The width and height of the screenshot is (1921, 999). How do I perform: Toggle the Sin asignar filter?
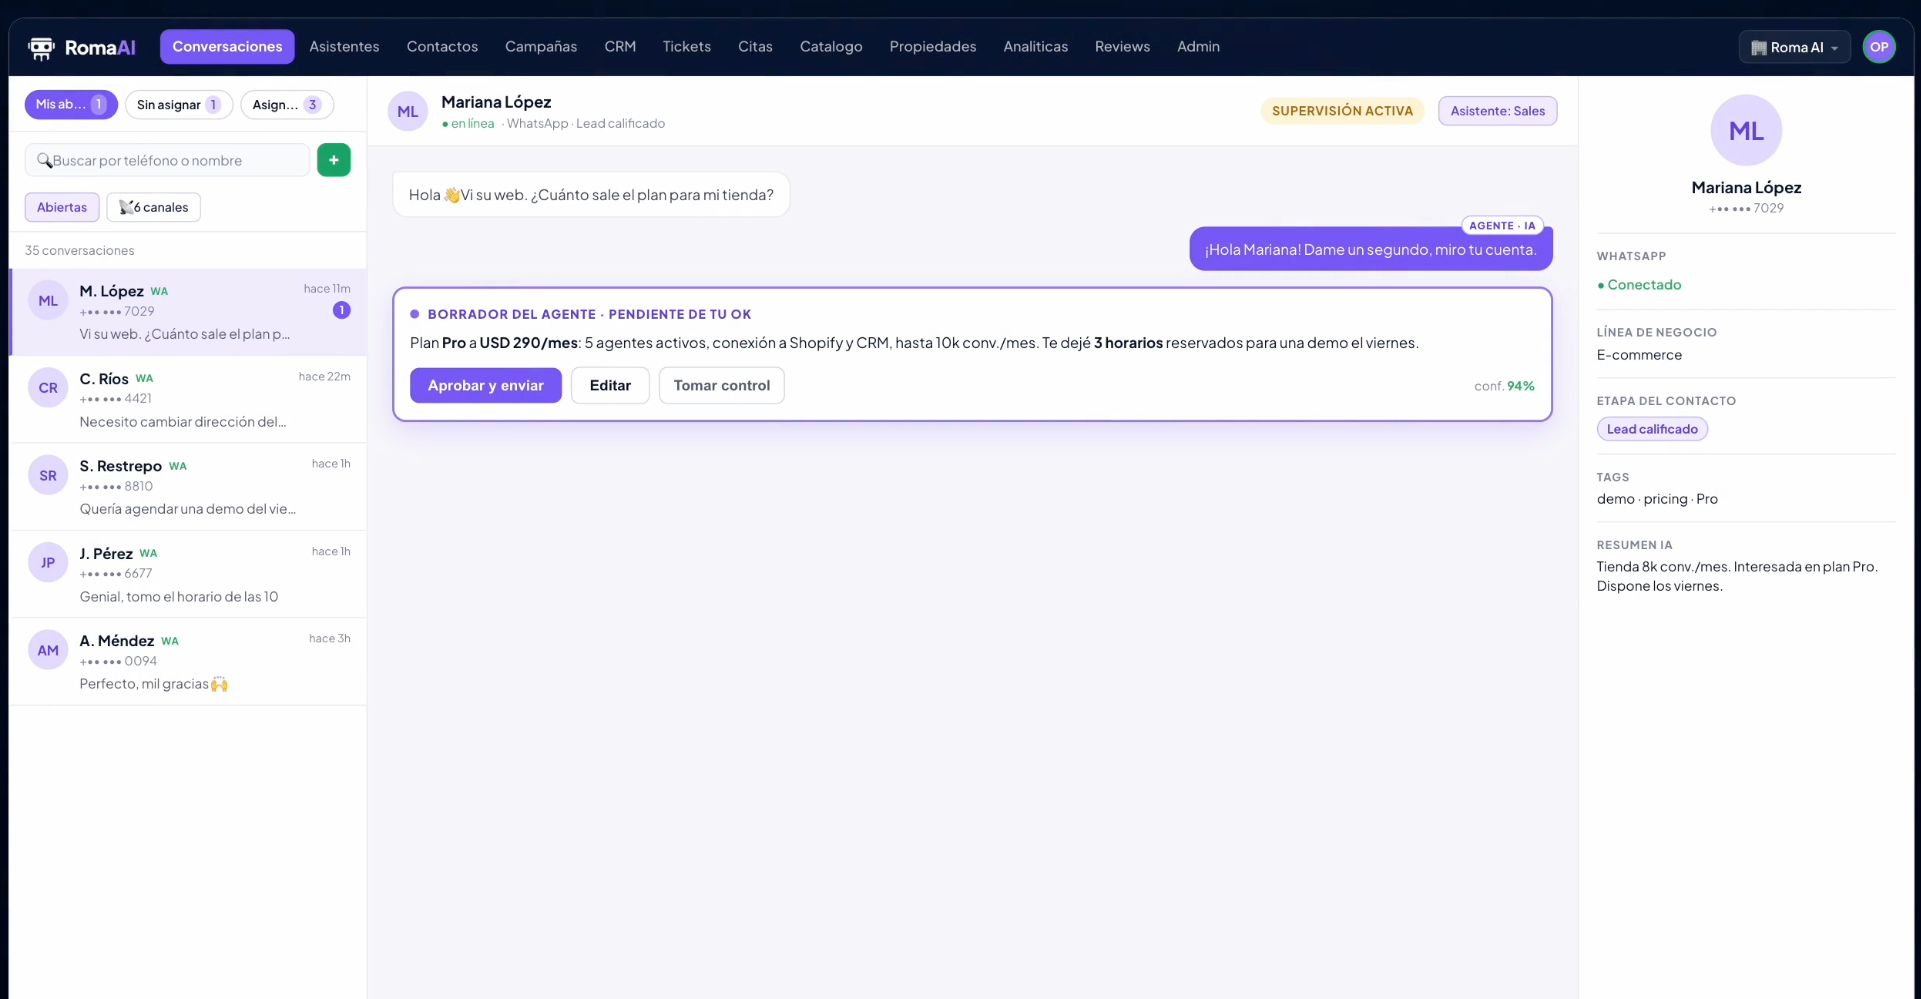[179, 104]
